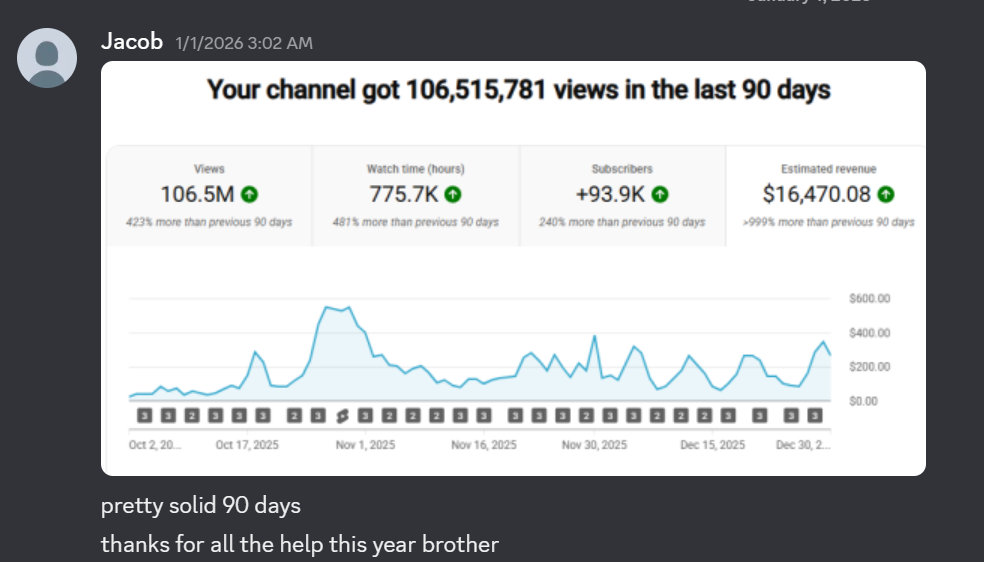This screenshot has height=562, width=984.
Task: Click the 'Nov 30, 2025' date label
Action: pyautogui.click(x=594, y=445)
